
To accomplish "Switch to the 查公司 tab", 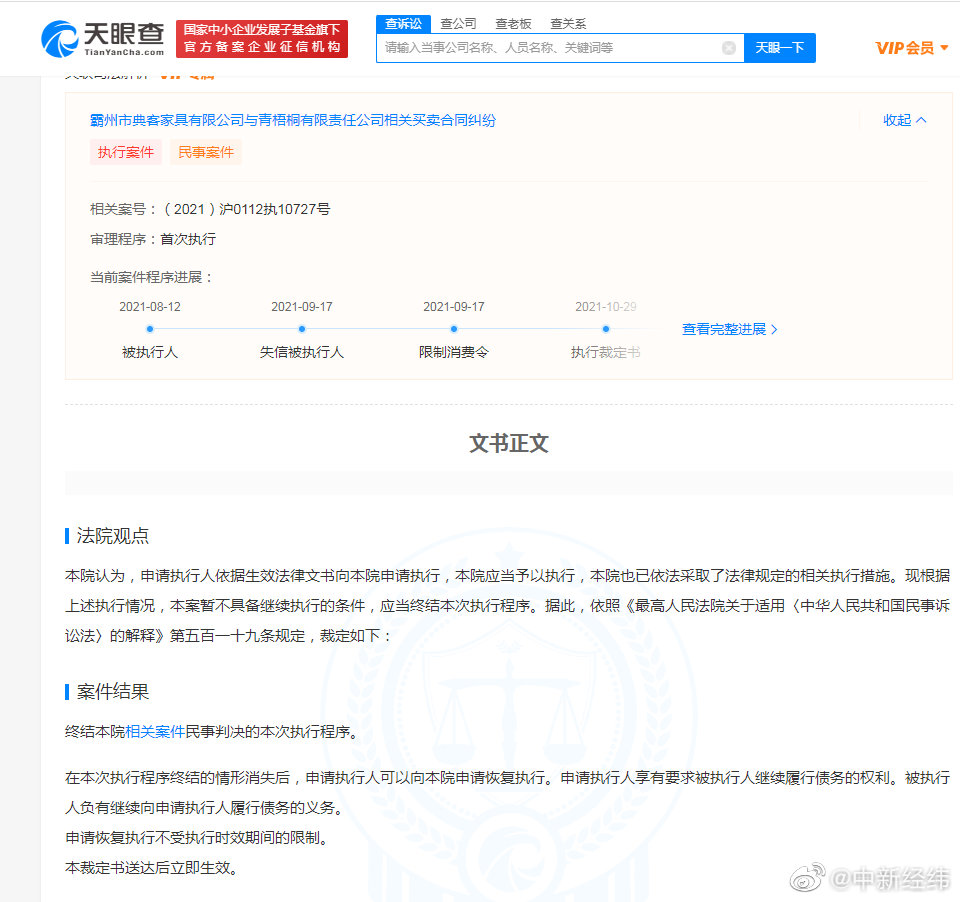I will 458,23.
